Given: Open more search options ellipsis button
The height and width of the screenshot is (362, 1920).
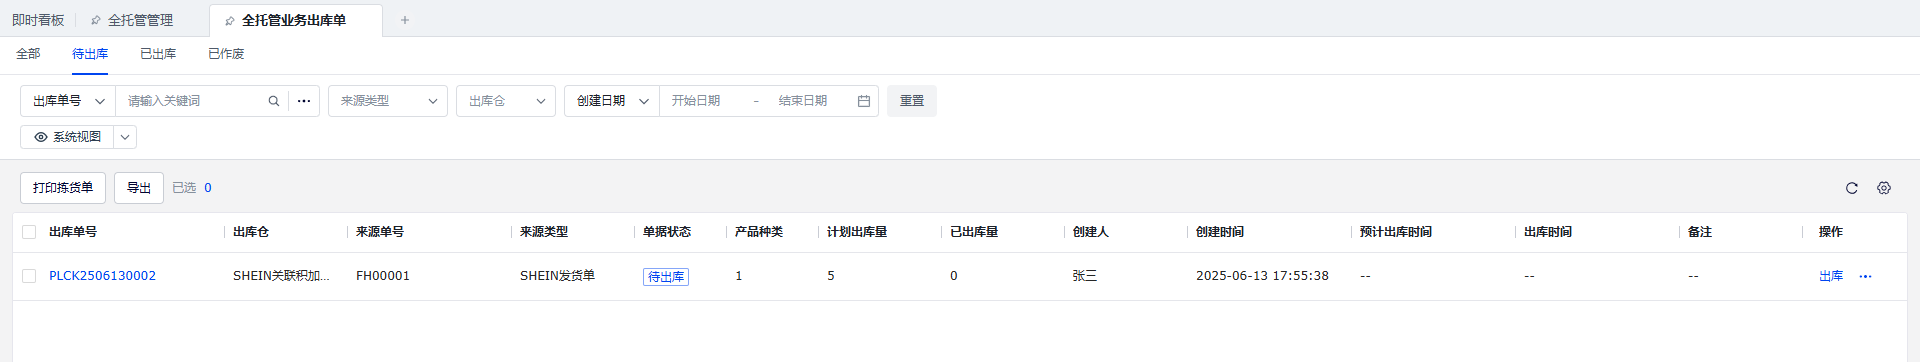Looking at the screenshot, I should (x=304, y=101).
